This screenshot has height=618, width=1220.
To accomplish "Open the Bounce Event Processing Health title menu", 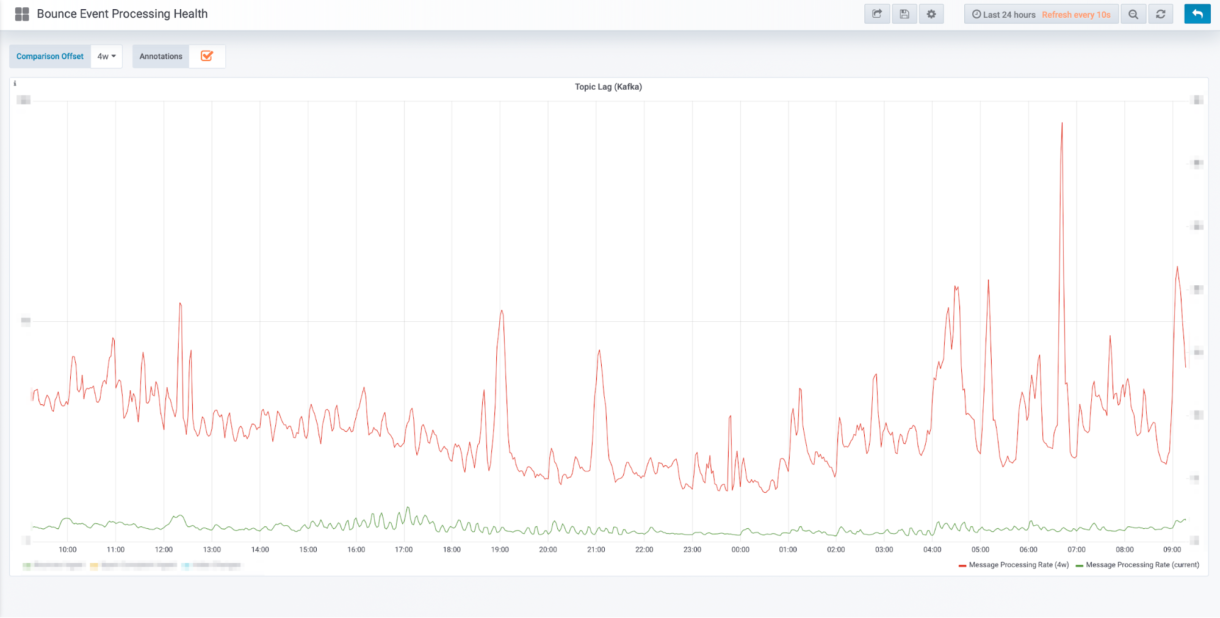I will pyautogui.click(x=122, y=14).
